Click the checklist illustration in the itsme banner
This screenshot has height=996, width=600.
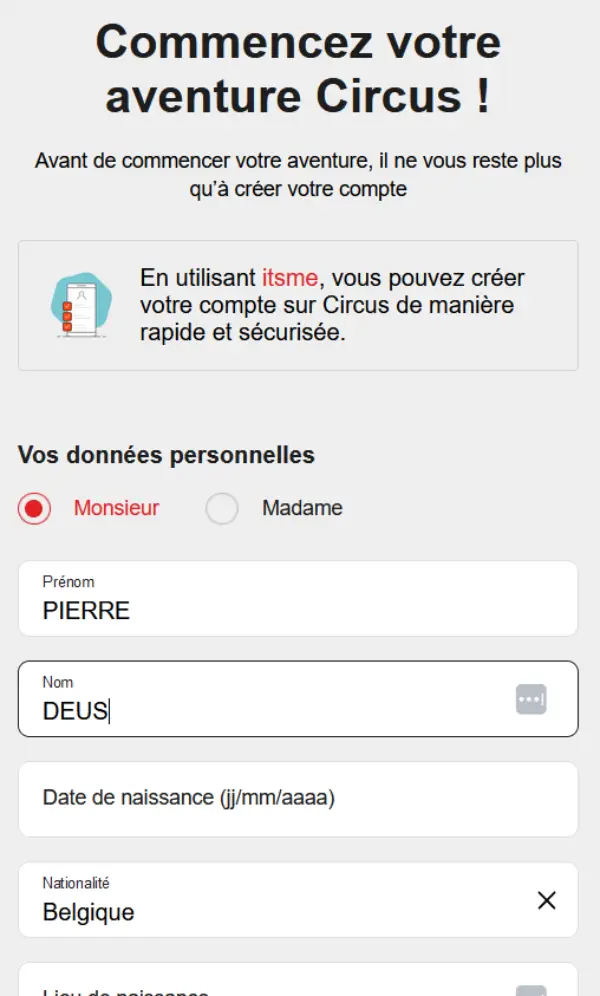(80, 305)
